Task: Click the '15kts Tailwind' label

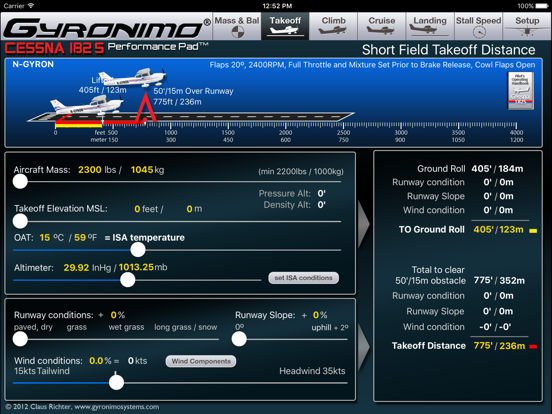Action: [42, 371]
